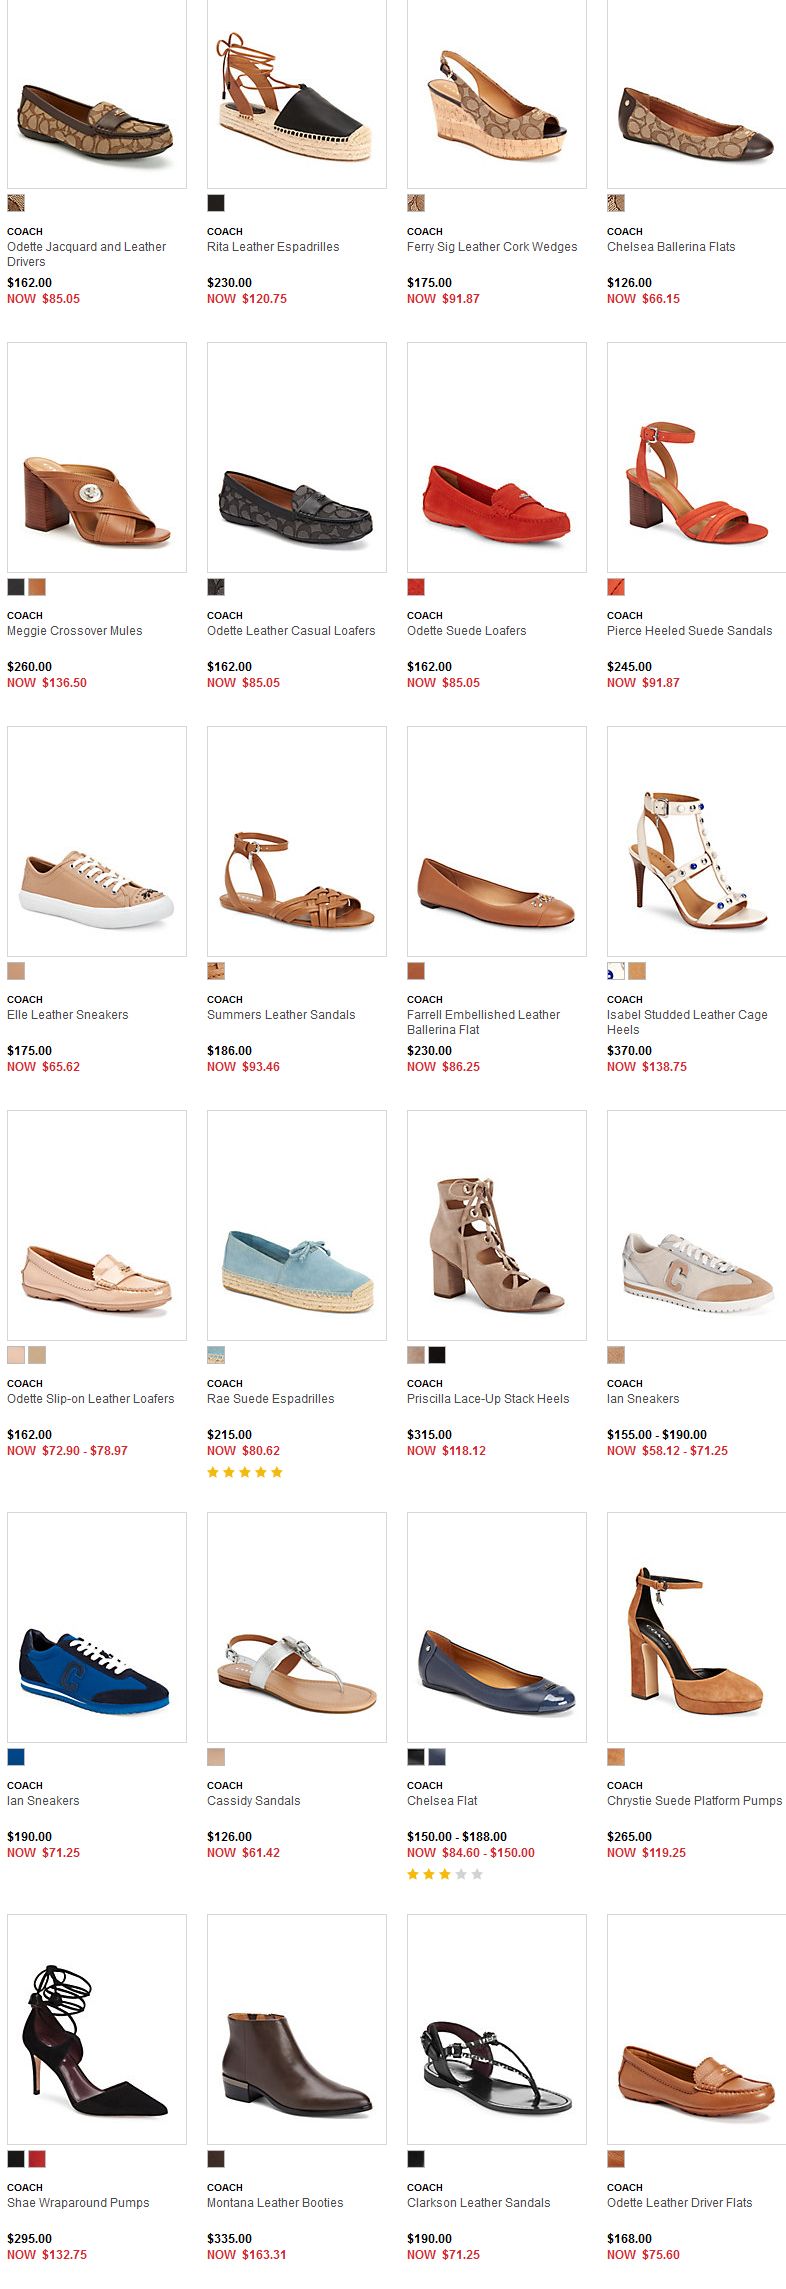View the Montana Leather Booties photo

point(296,2029)
